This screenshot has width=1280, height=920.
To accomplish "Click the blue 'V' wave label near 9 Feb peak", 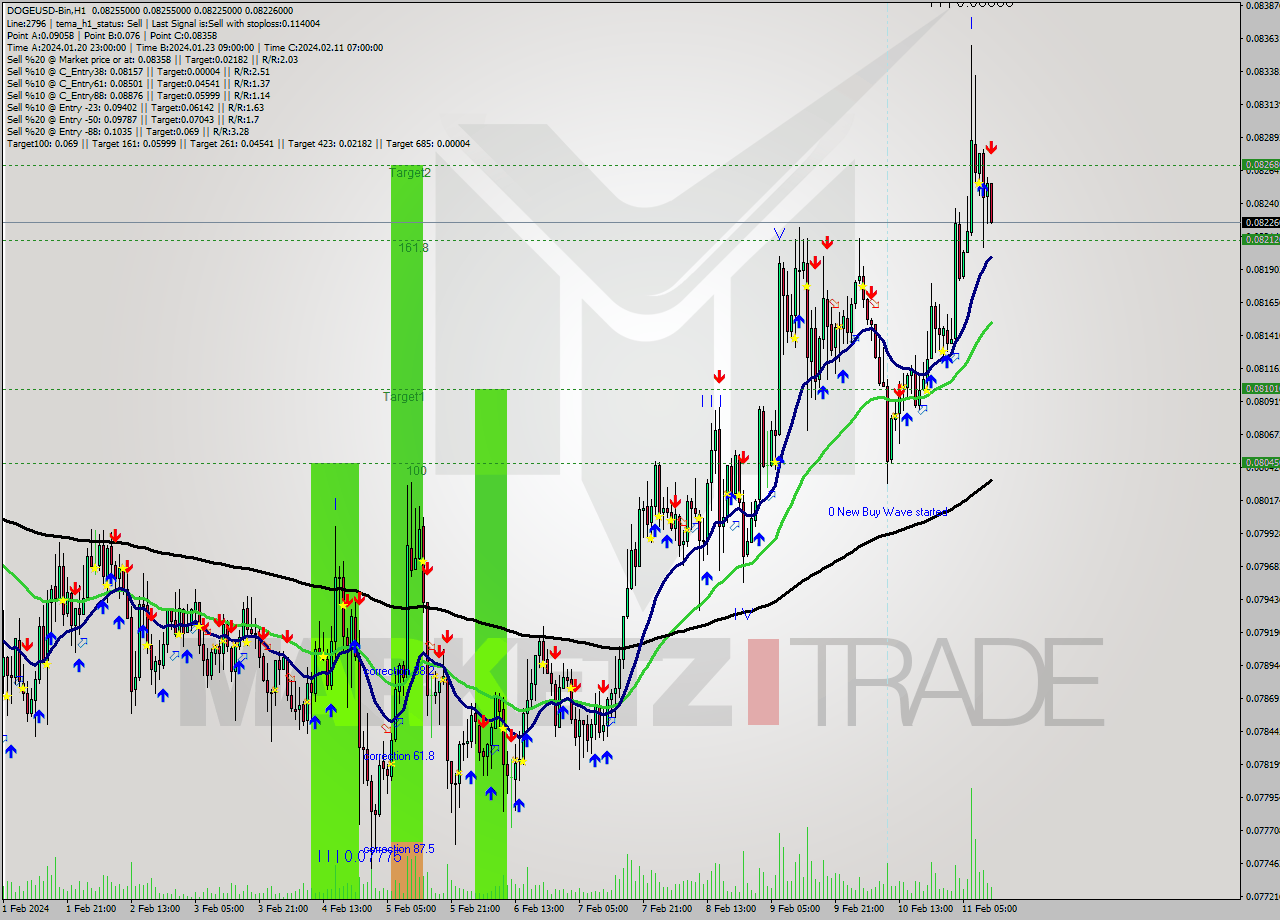I will 779,234.
